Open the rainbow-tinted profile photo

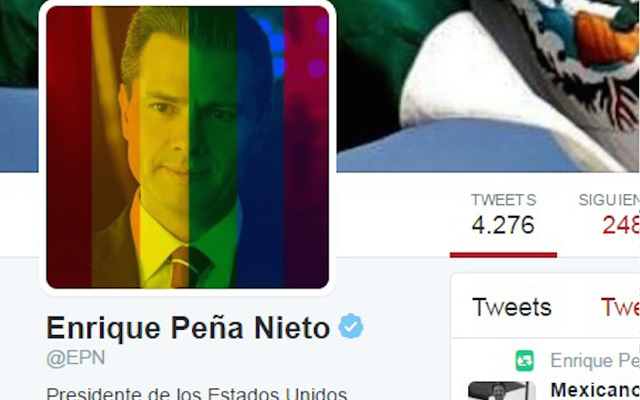tap(187, 147)
